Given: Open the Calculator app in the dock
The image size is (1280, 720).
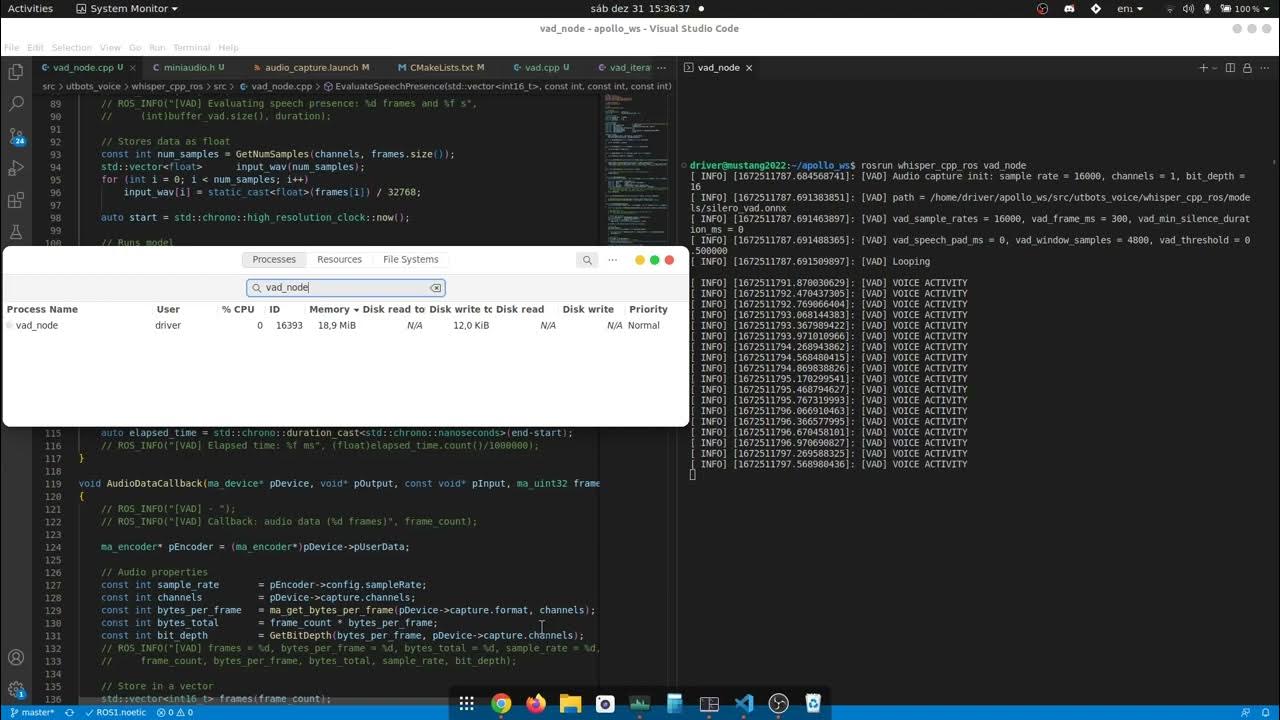Looking at the screenshot, I should pos(675,704).
